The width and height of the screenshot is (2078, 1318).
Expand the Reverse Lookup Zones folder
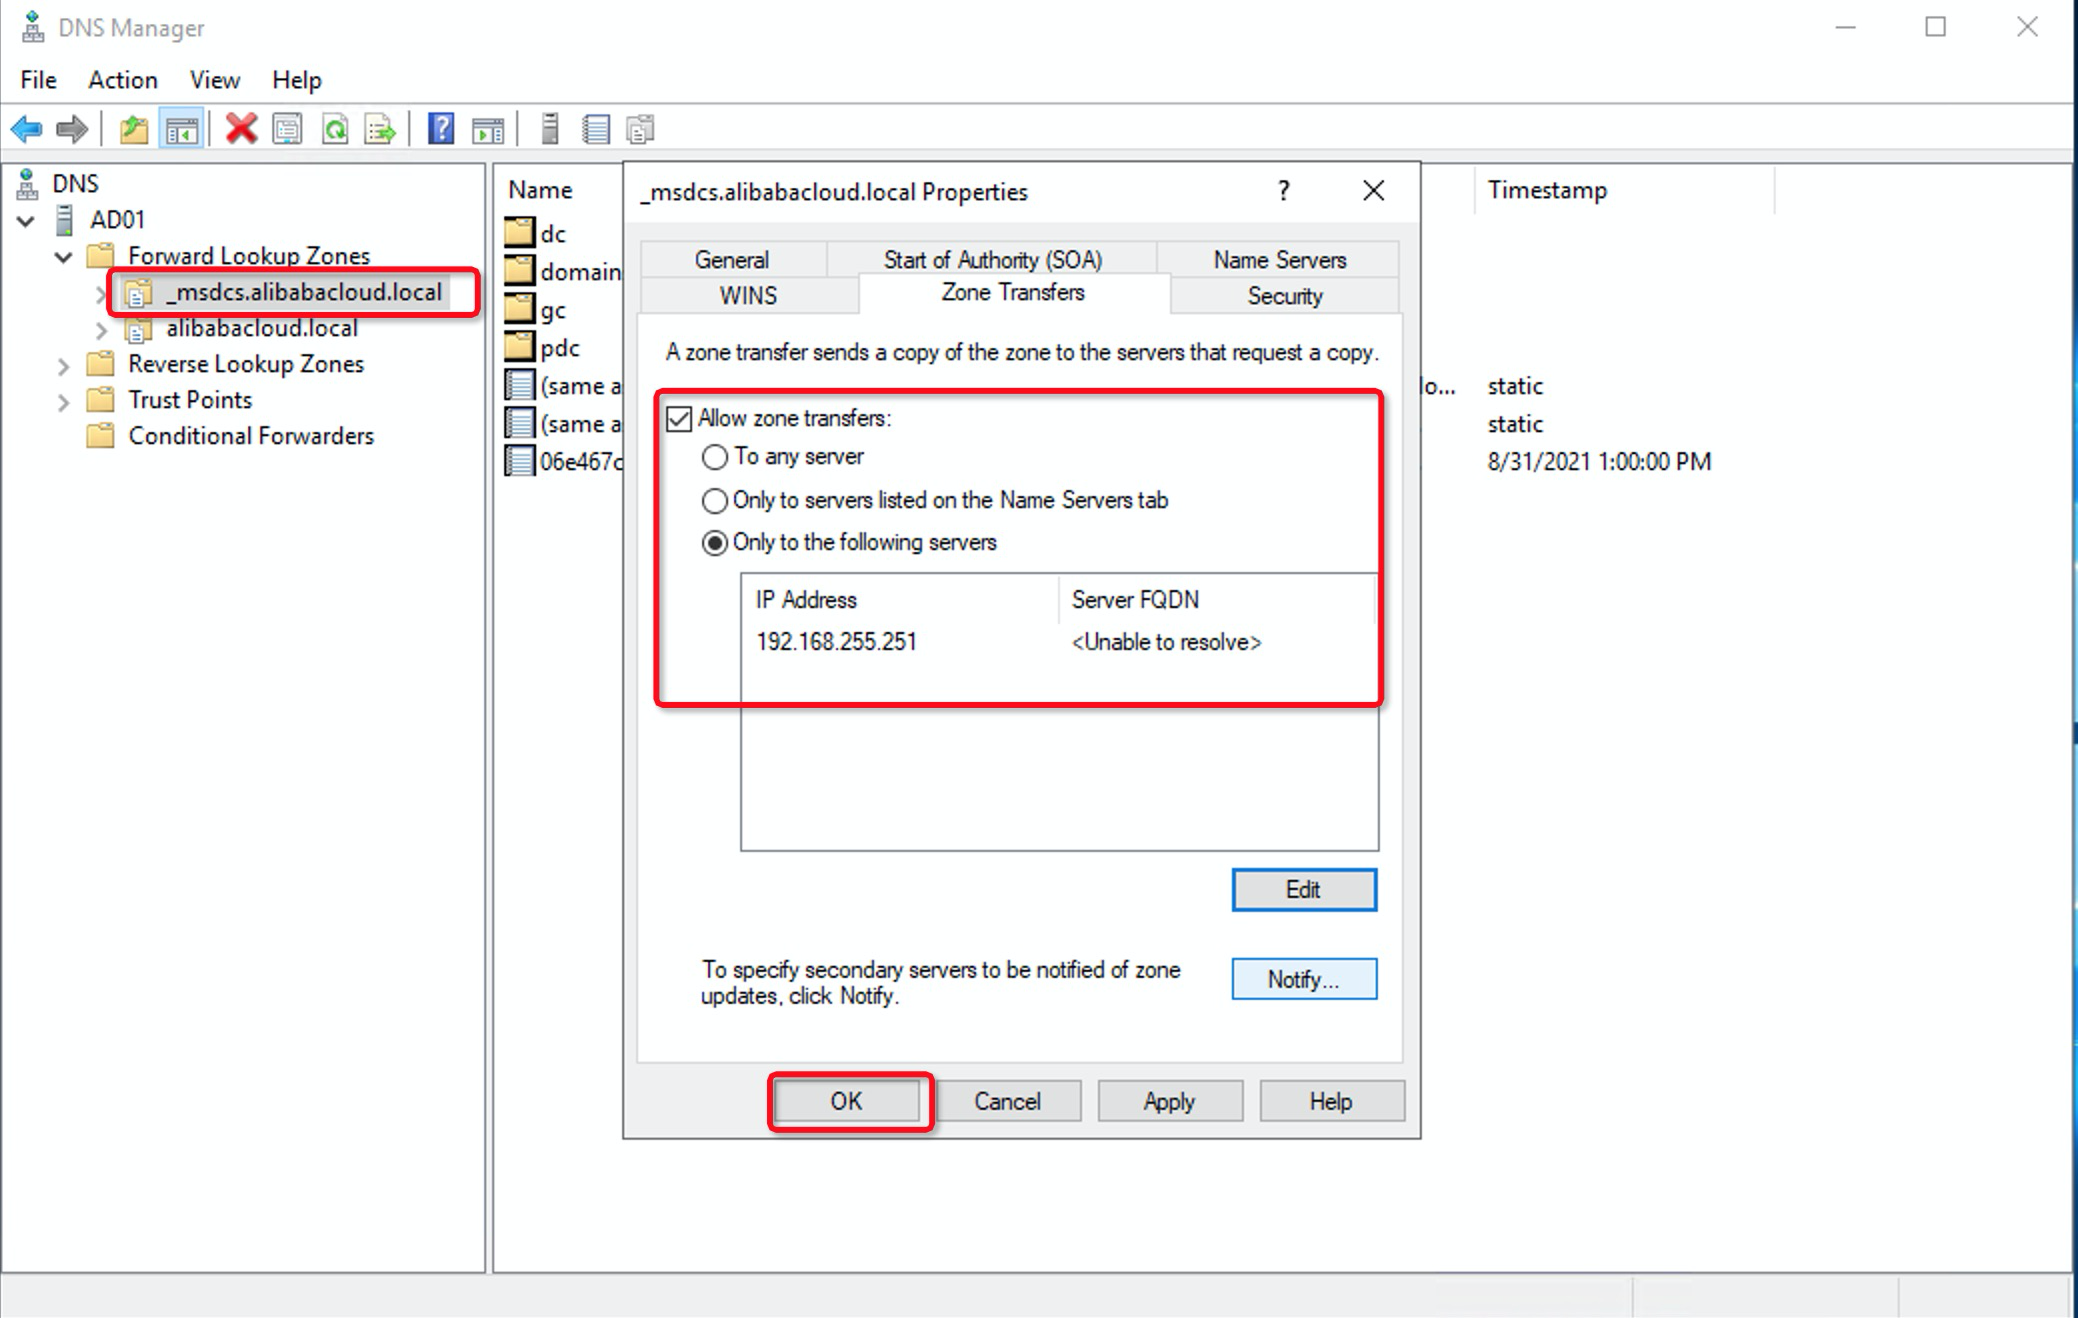tap(63, 366)
